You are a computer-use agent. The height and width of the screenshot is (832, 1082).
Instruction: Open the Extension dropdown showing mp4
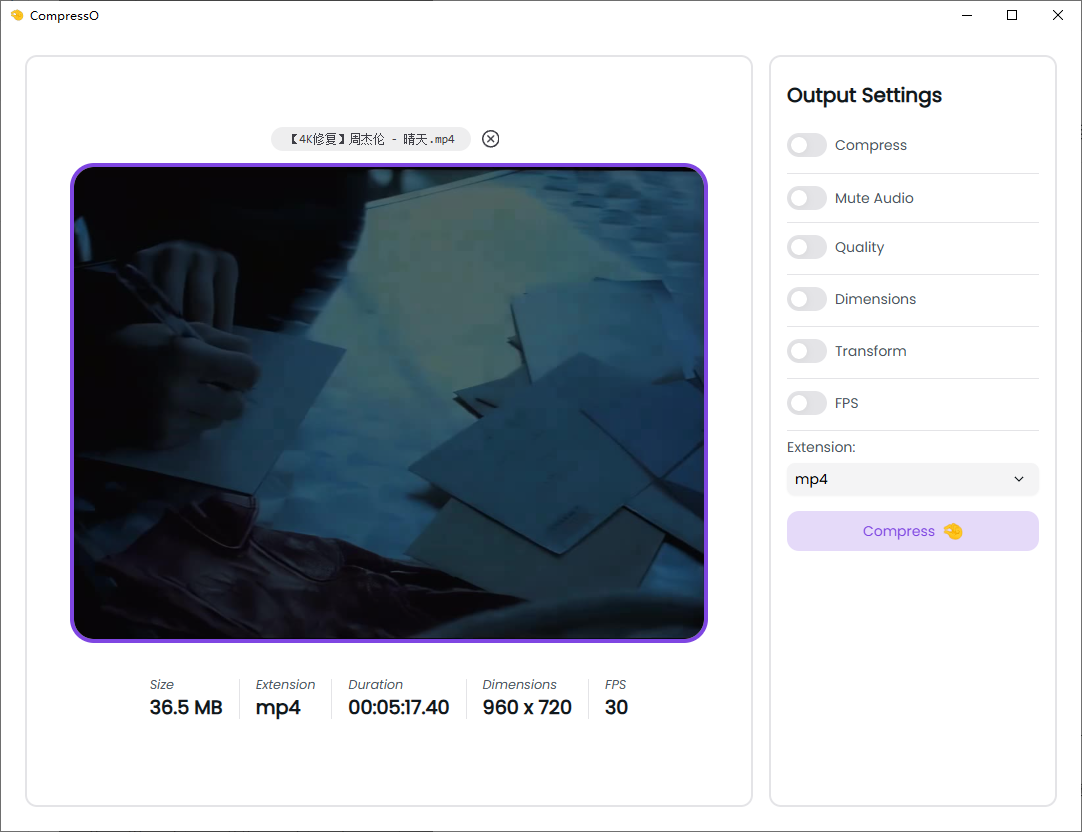pos(912,479)
